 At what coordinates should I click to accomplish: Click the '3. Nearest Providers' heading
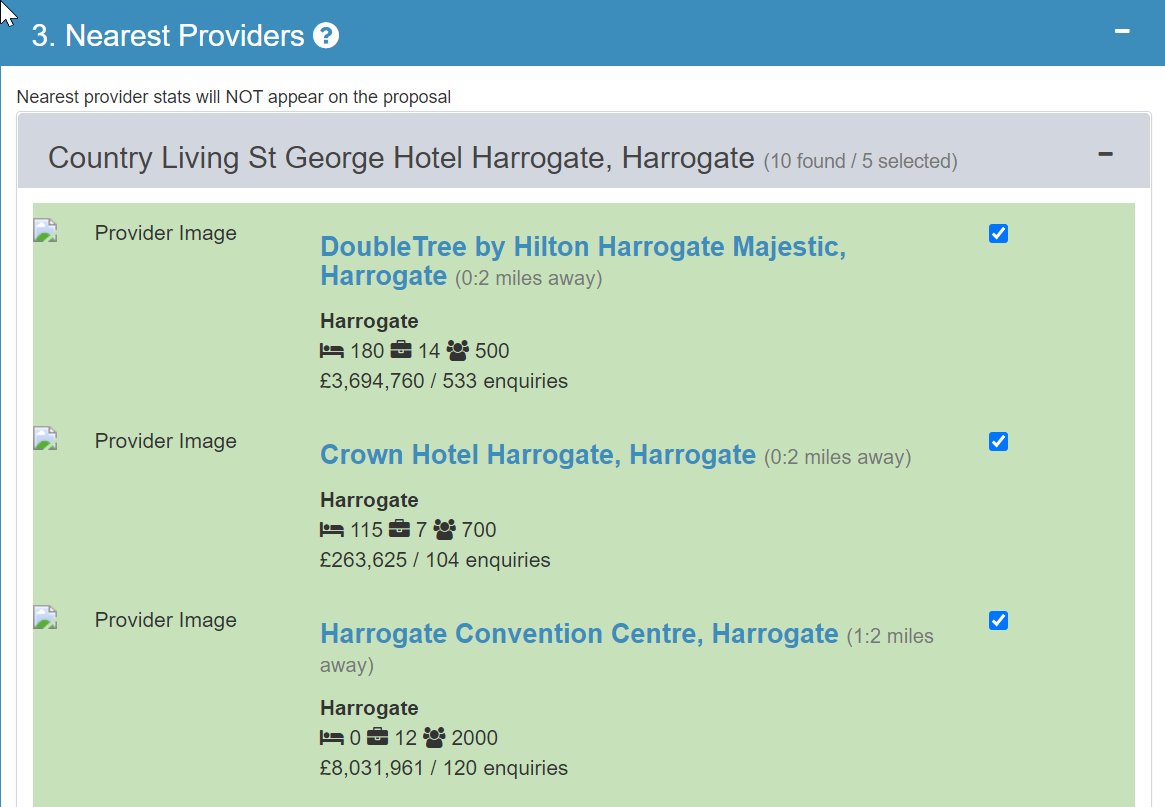point(168,36)
